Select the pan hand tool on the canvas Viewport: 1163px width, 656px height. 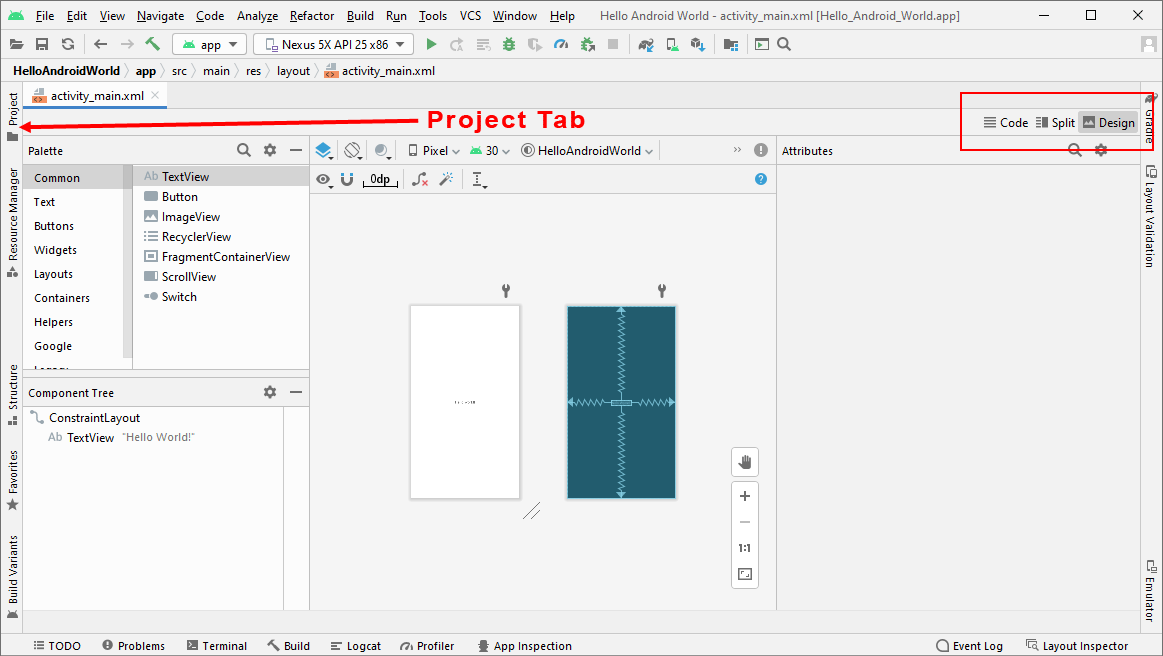pos(744,461)
